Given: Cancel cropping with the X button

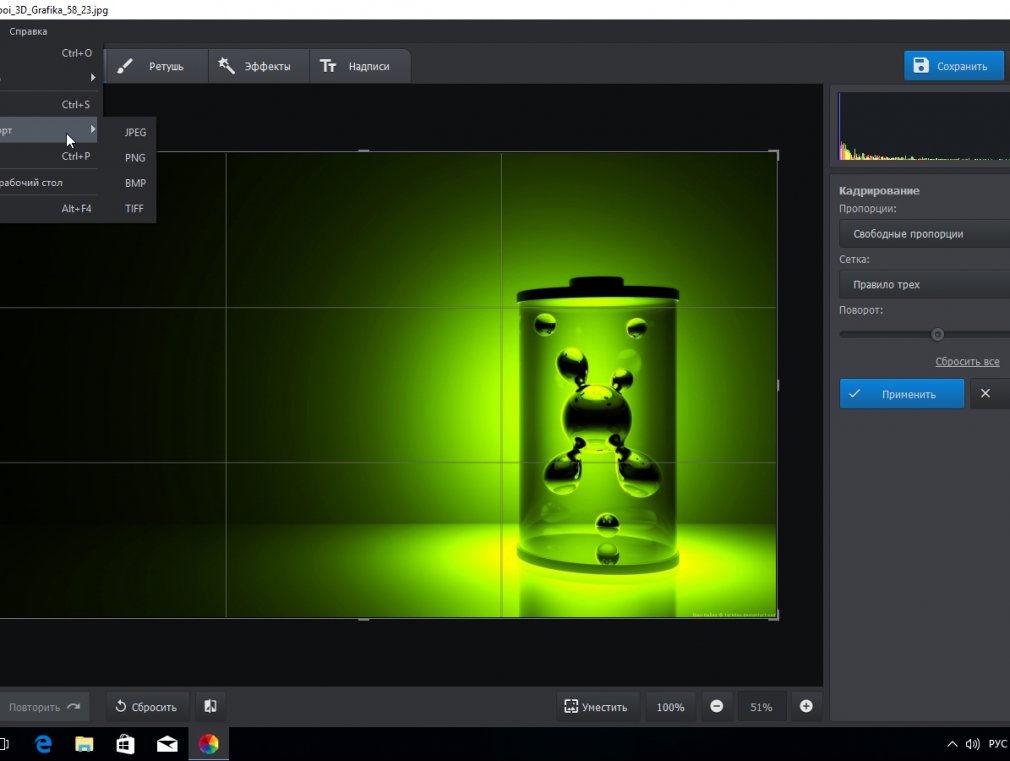Looking at the screenshot, I should pos(986,394).
